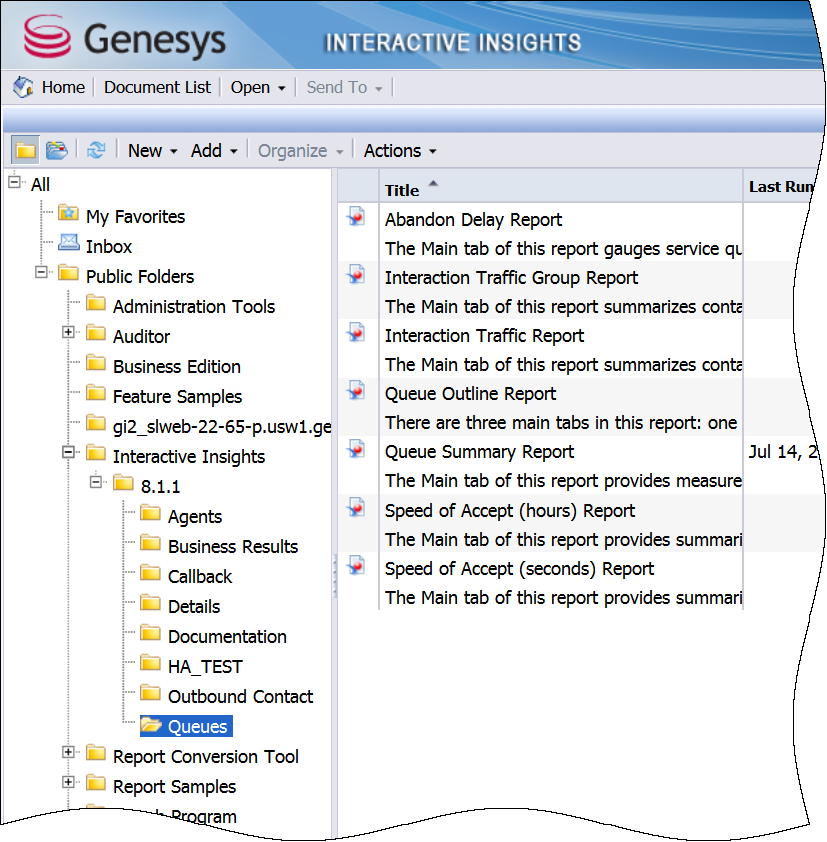The height and width of the screenshot is (842, 827).
Task: Click the Refresh icon in toolbar
Action: (96, 151)
